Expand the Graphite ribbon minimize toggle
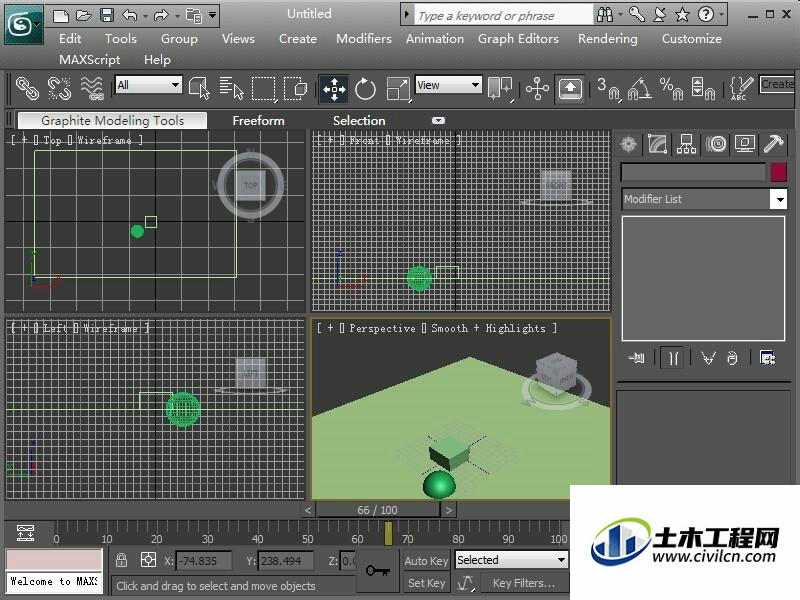The image size is (800, 600). click(x=438, y=120)
